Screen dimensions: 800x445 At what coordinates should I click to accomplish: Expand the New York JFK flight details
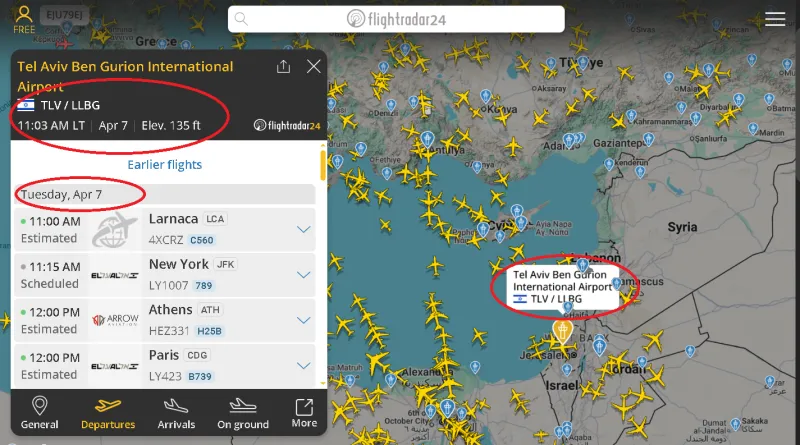tap(304, 275)
